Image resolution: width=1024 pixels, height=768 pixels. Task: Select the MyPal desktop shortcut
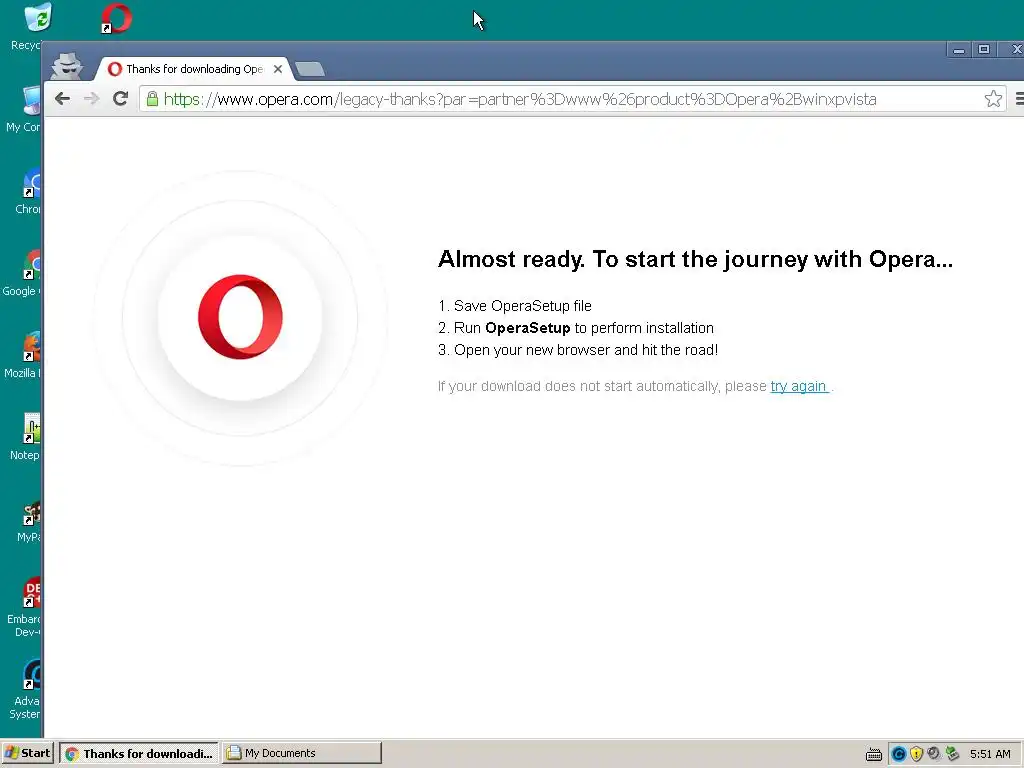[30, 522]
